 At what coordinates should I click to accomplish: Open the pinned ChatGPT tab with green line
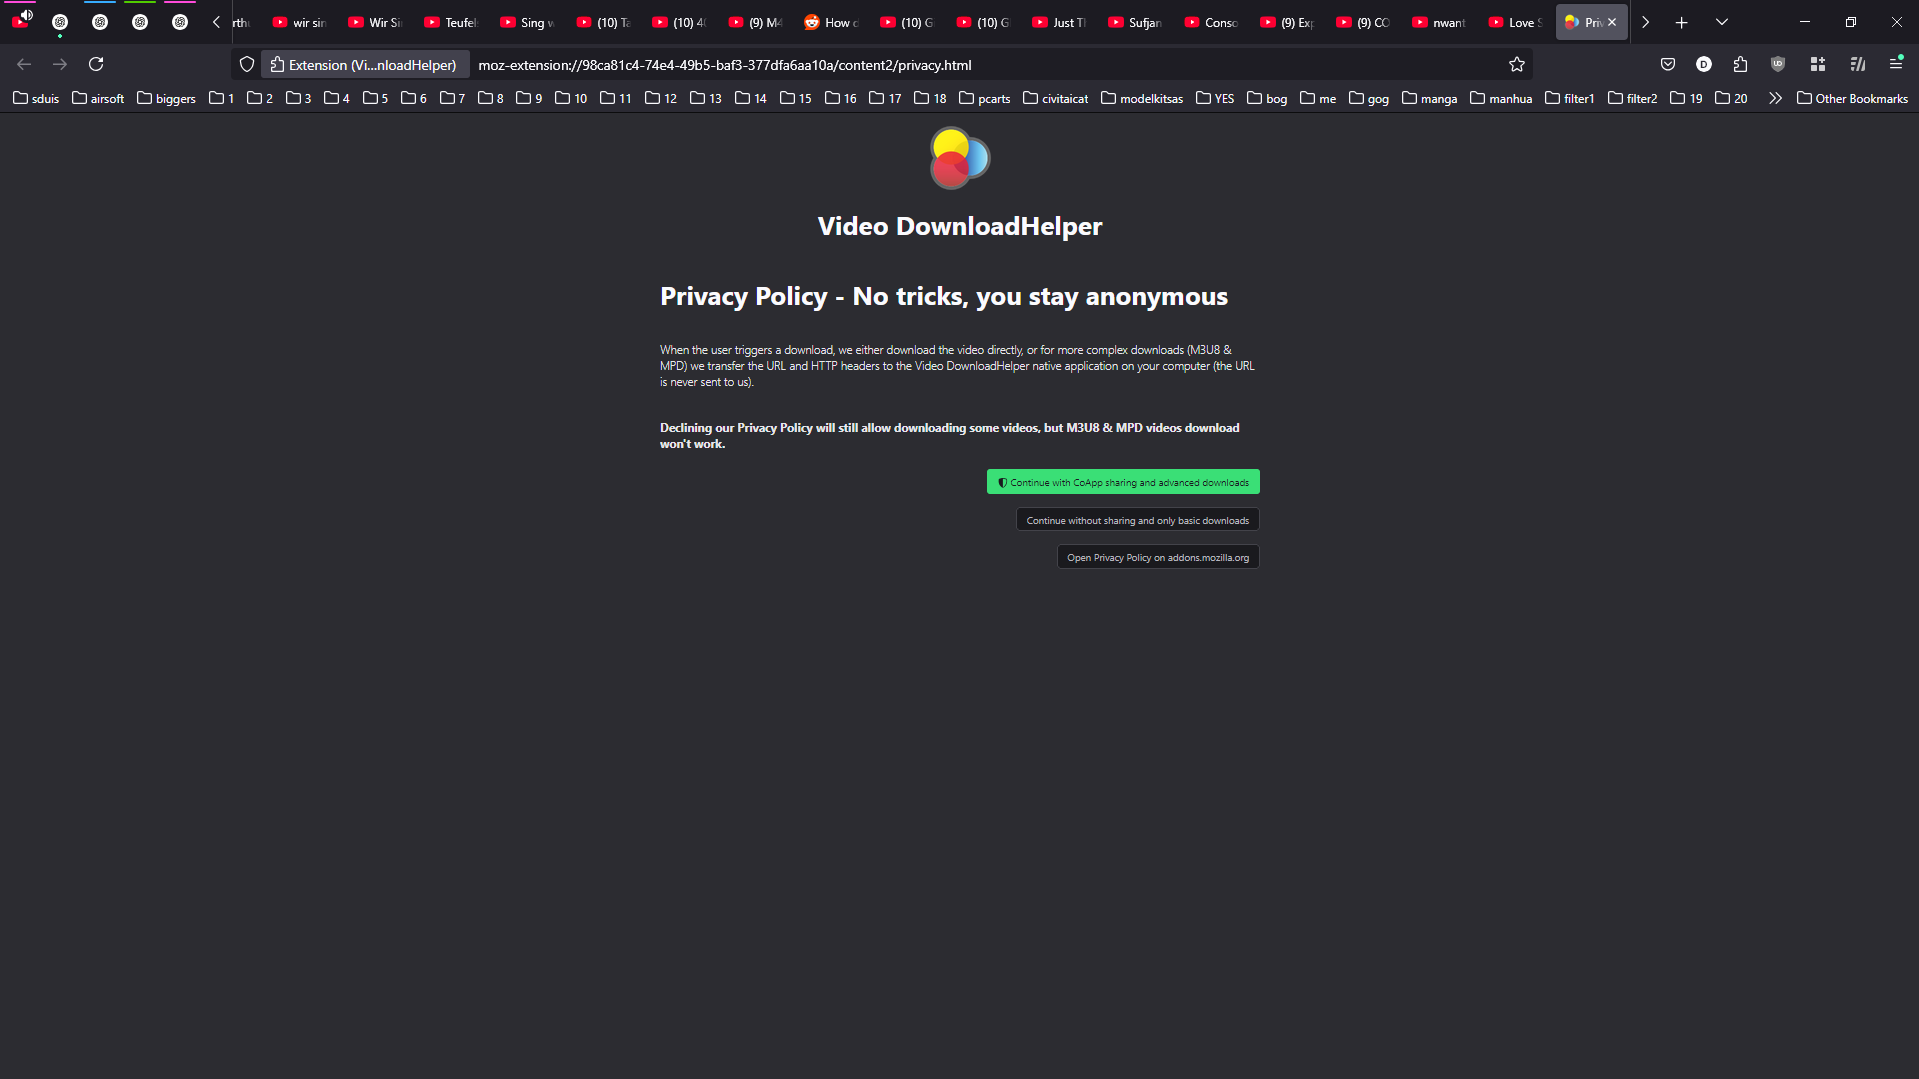[140, 22]
